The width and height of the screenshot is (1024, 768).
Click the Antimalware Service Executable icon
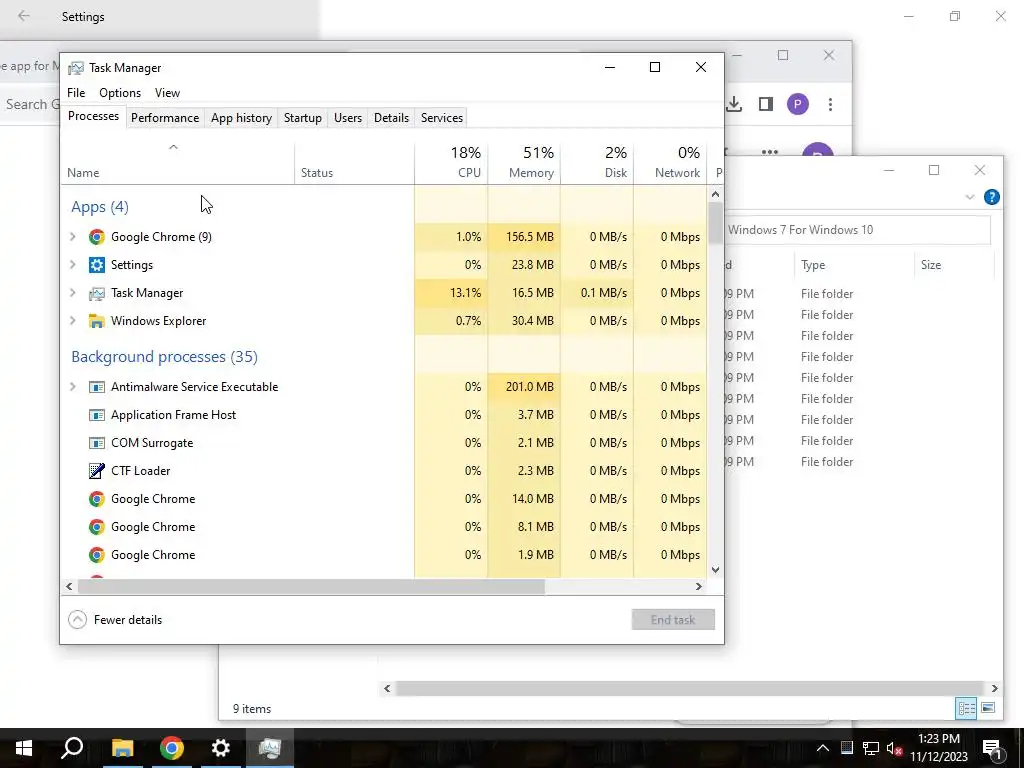coord(97,387)
